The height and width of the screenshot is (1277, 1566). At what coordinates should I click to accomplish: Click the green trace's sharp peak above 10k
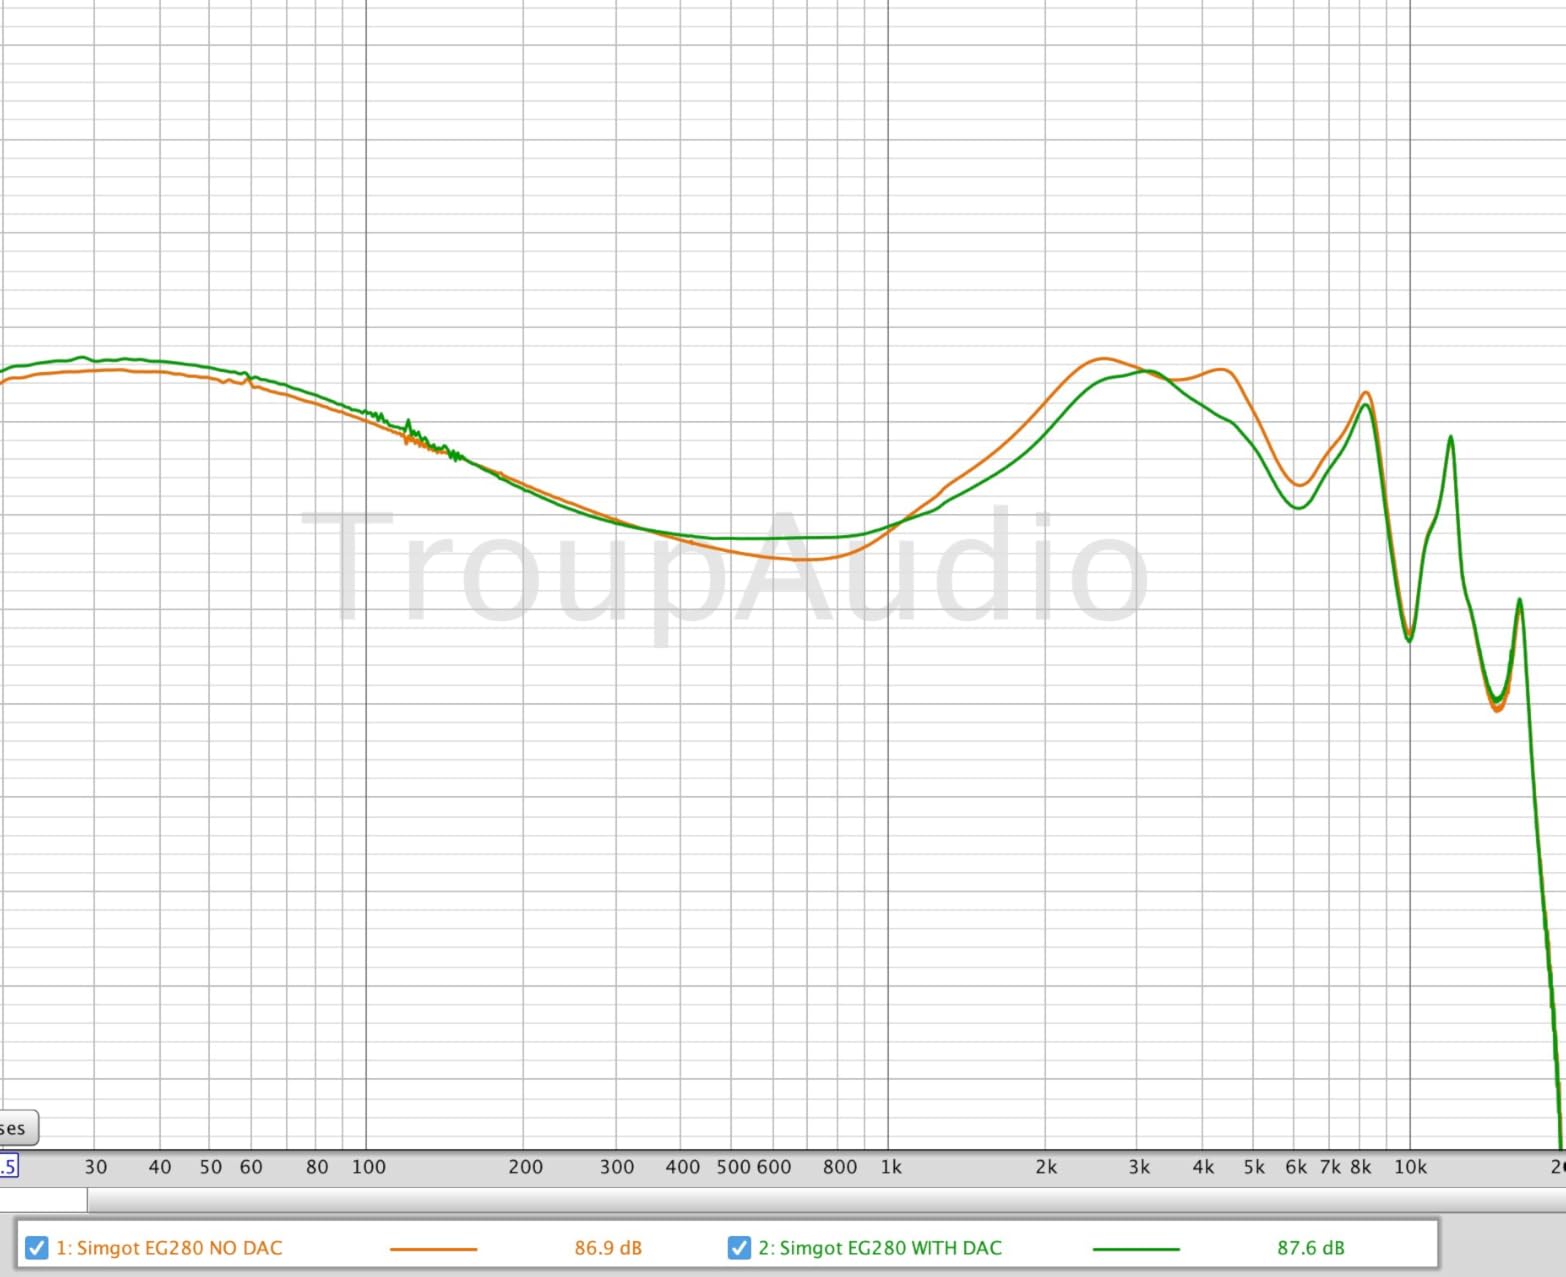point(1450,438)
